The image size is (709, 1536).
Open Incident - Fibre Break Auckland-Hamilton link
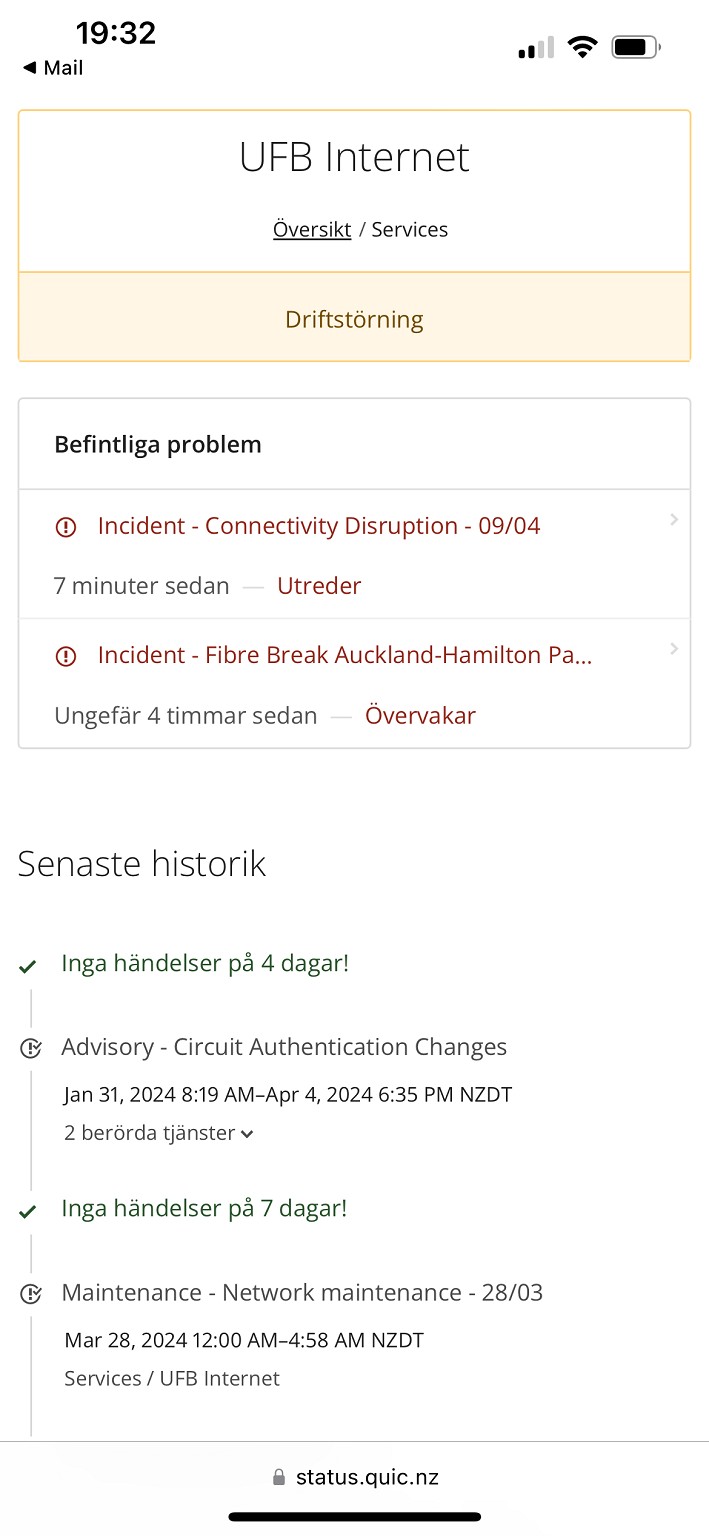[345, 656]
